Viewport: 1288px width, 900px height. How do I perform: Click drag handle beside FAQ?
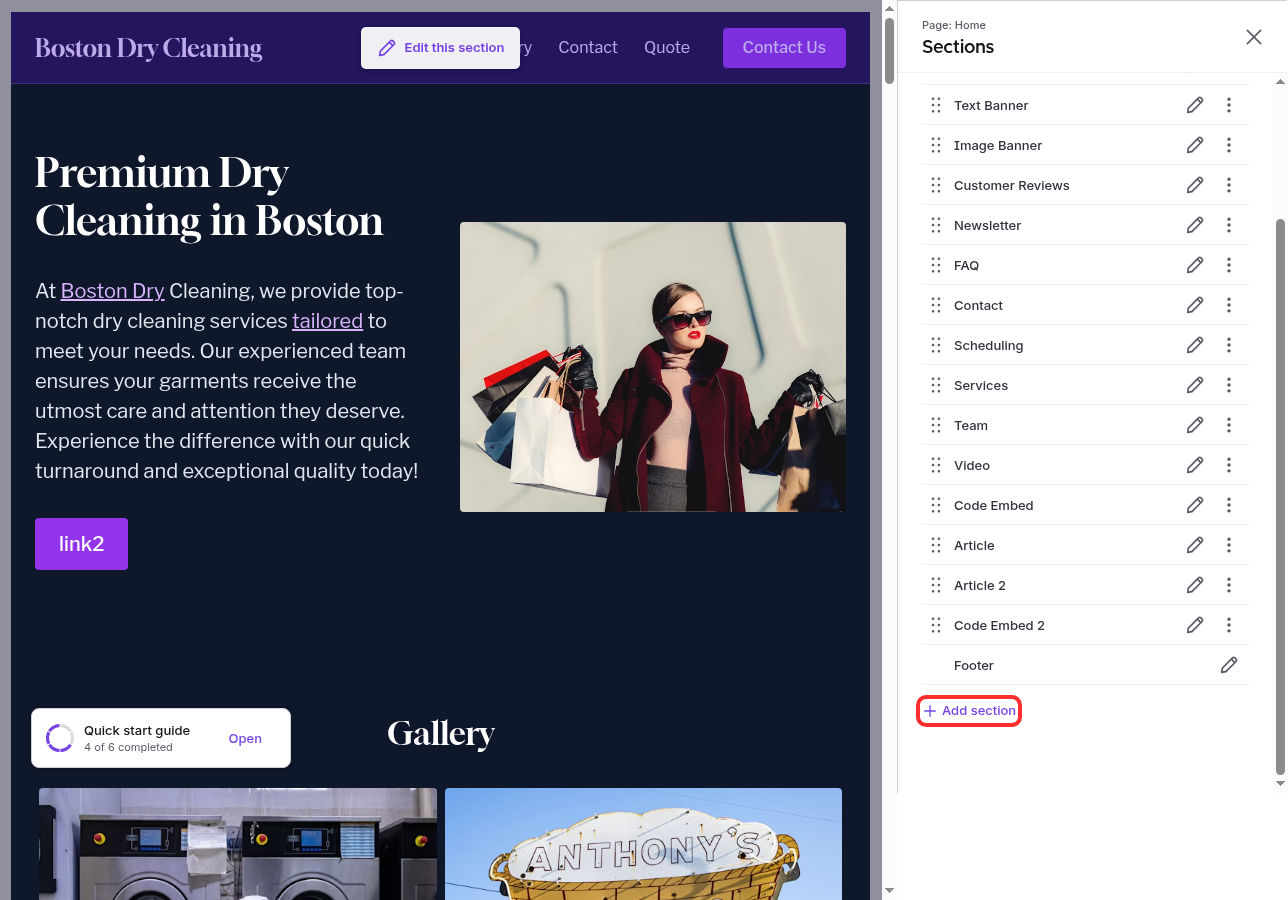936,265
